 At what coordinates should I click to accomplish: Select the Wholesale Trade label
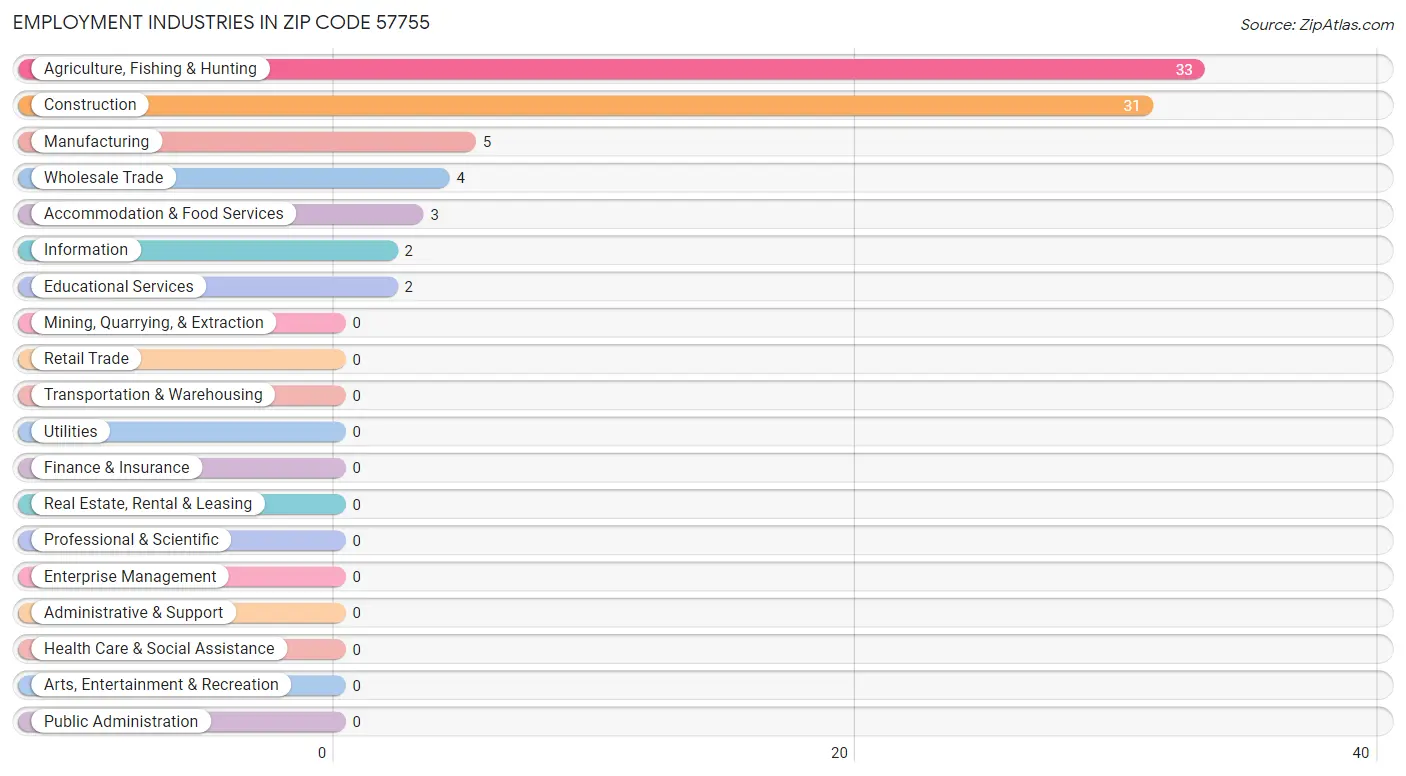[103, 178]
